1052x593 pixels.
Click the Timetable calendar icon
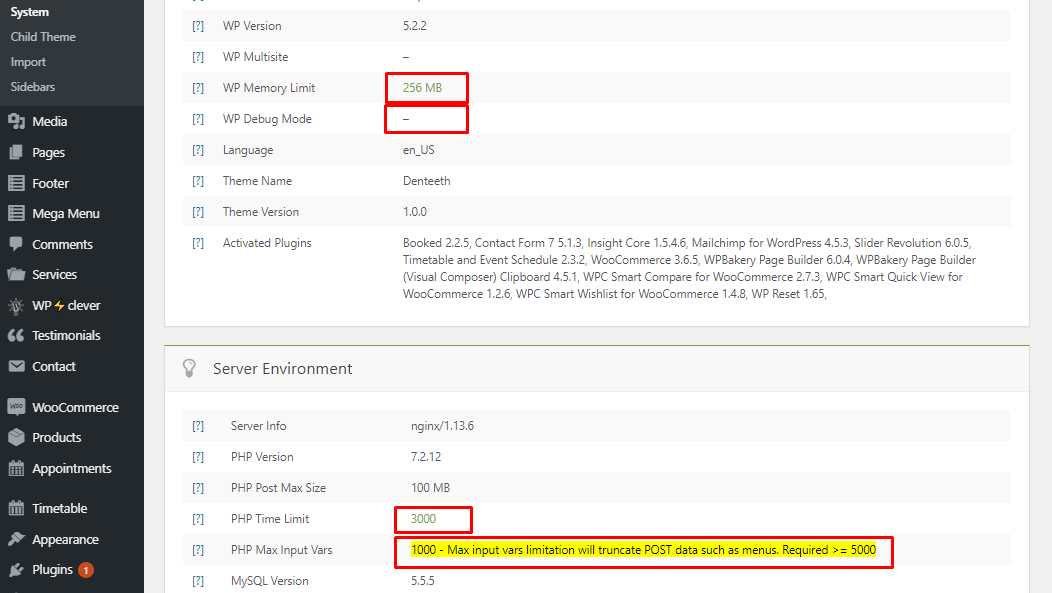[x=16, y=508]
